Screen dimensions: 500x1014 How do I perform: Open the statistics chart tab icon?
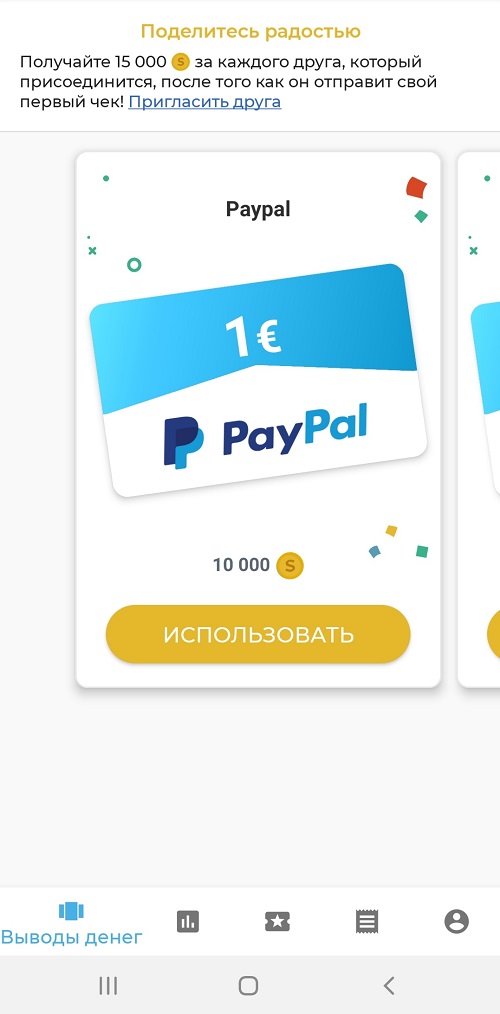(x=188, y=921)
